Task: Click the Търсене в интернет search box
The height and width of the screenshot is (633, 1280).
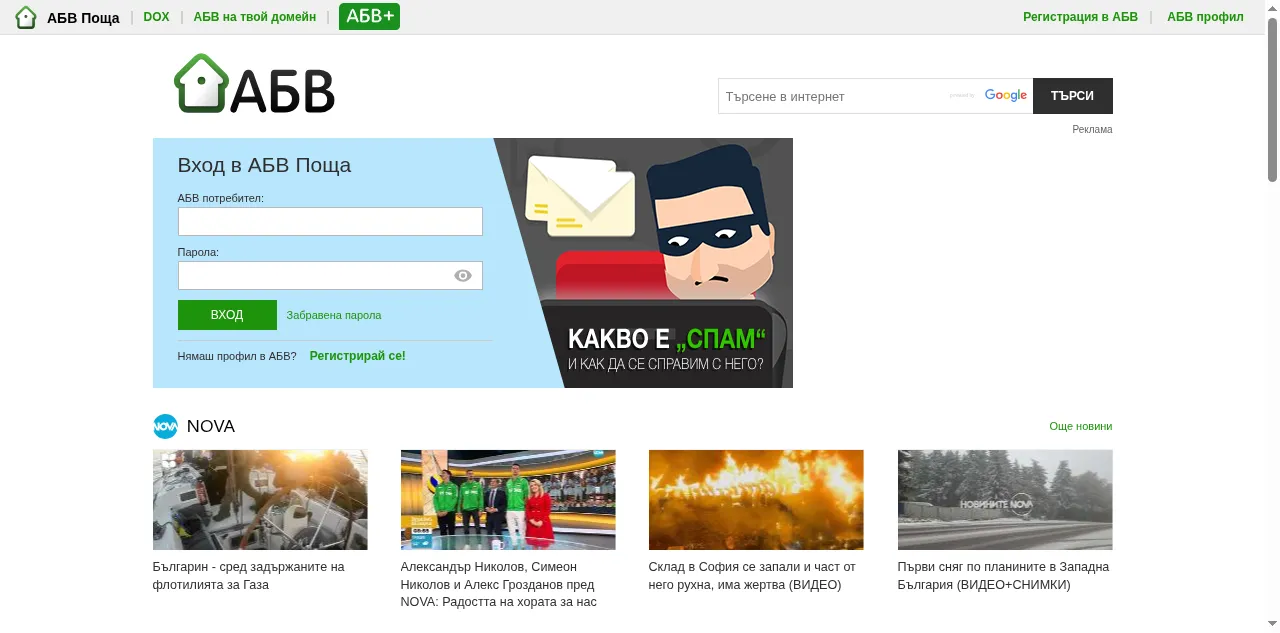Action: pos(875,96)
